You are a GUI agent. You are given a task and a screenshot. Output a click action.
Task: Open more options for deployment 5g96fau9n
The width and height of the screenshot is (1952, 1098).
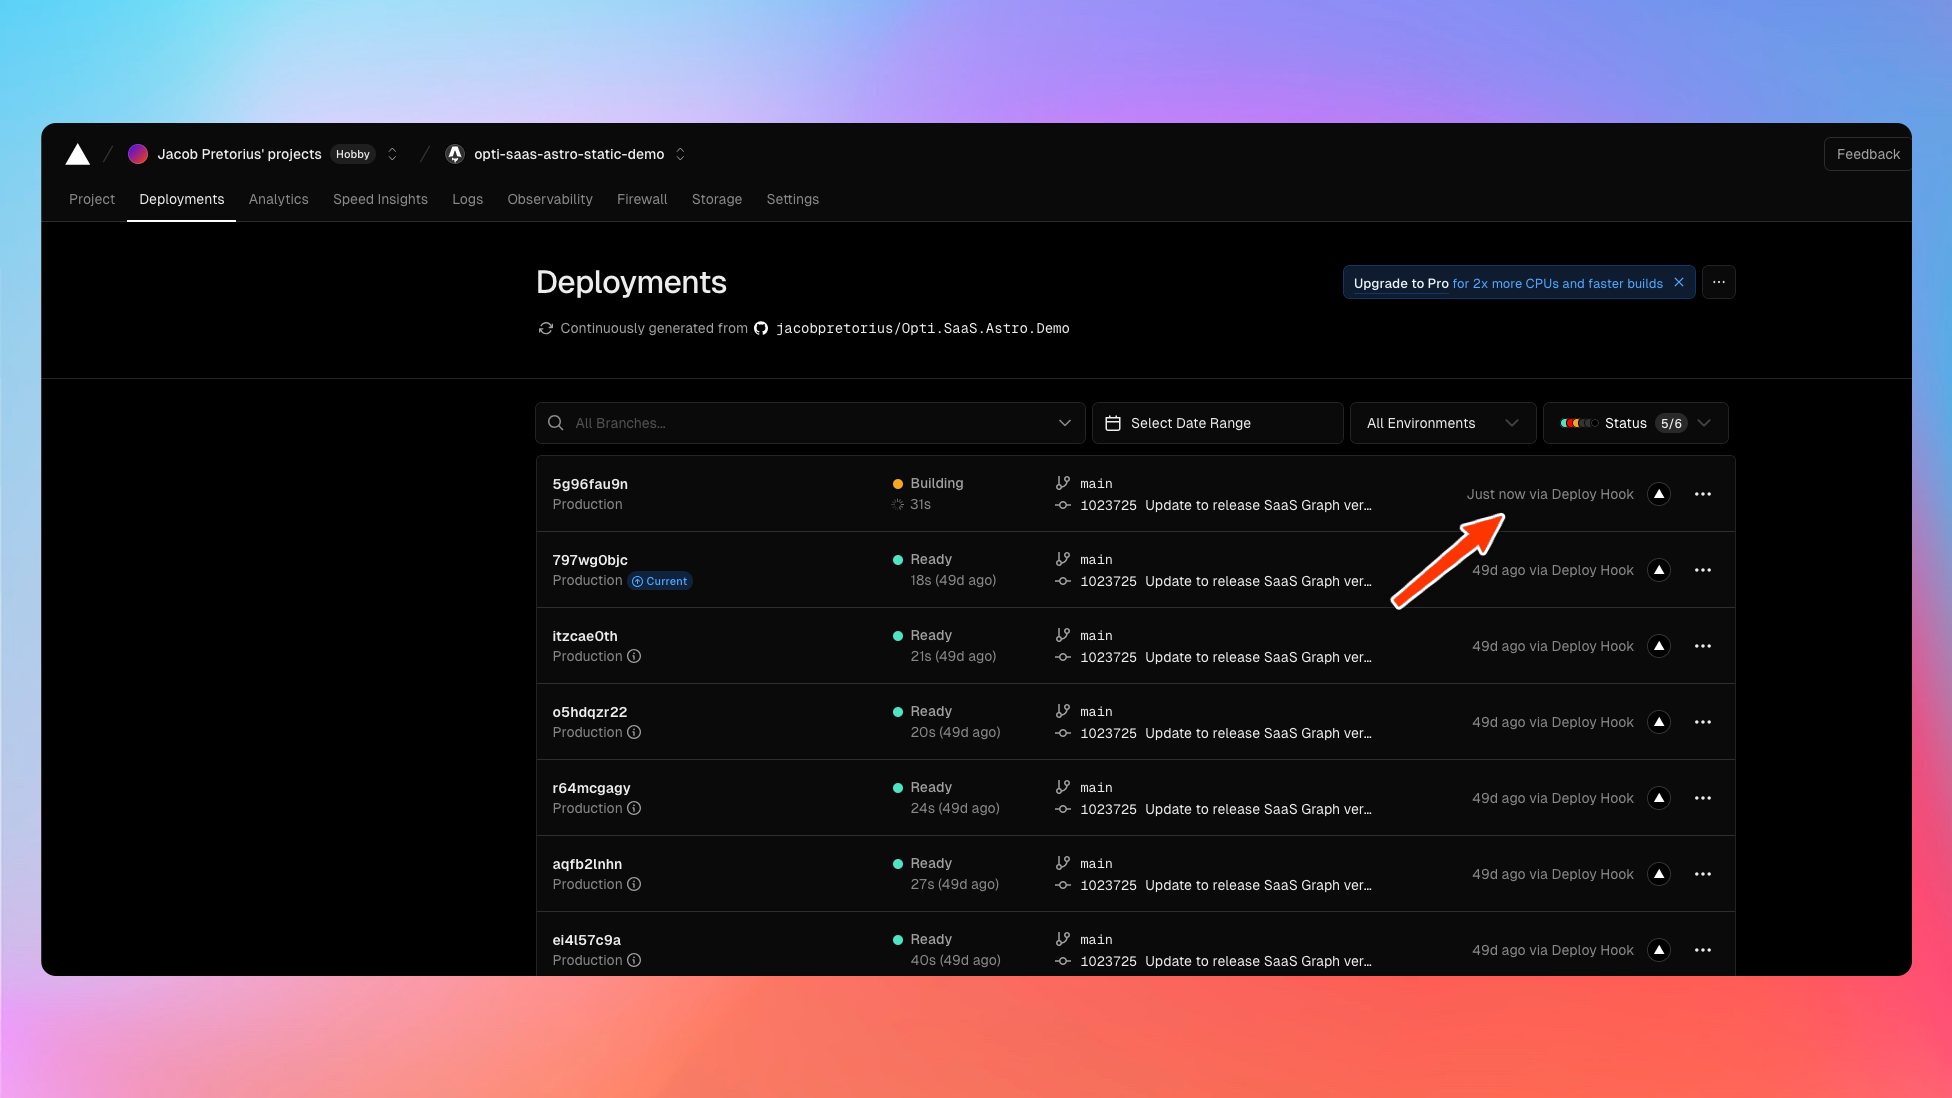click(1702, 494)
